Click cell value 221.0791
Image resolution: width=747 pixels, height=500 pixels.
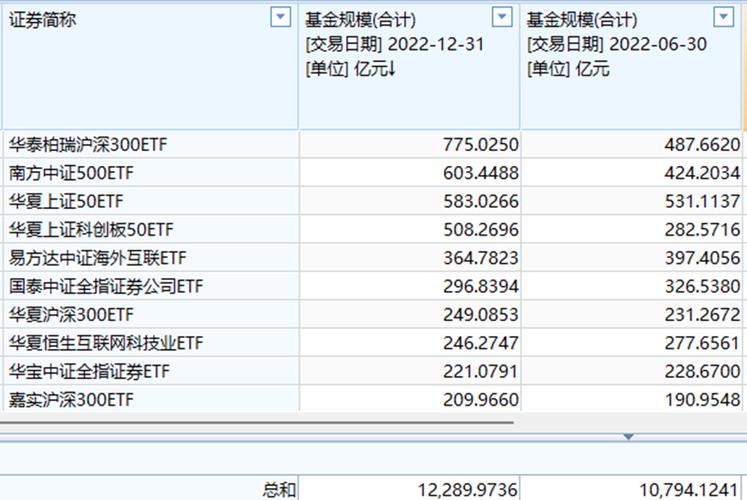[x=481, y=371]
